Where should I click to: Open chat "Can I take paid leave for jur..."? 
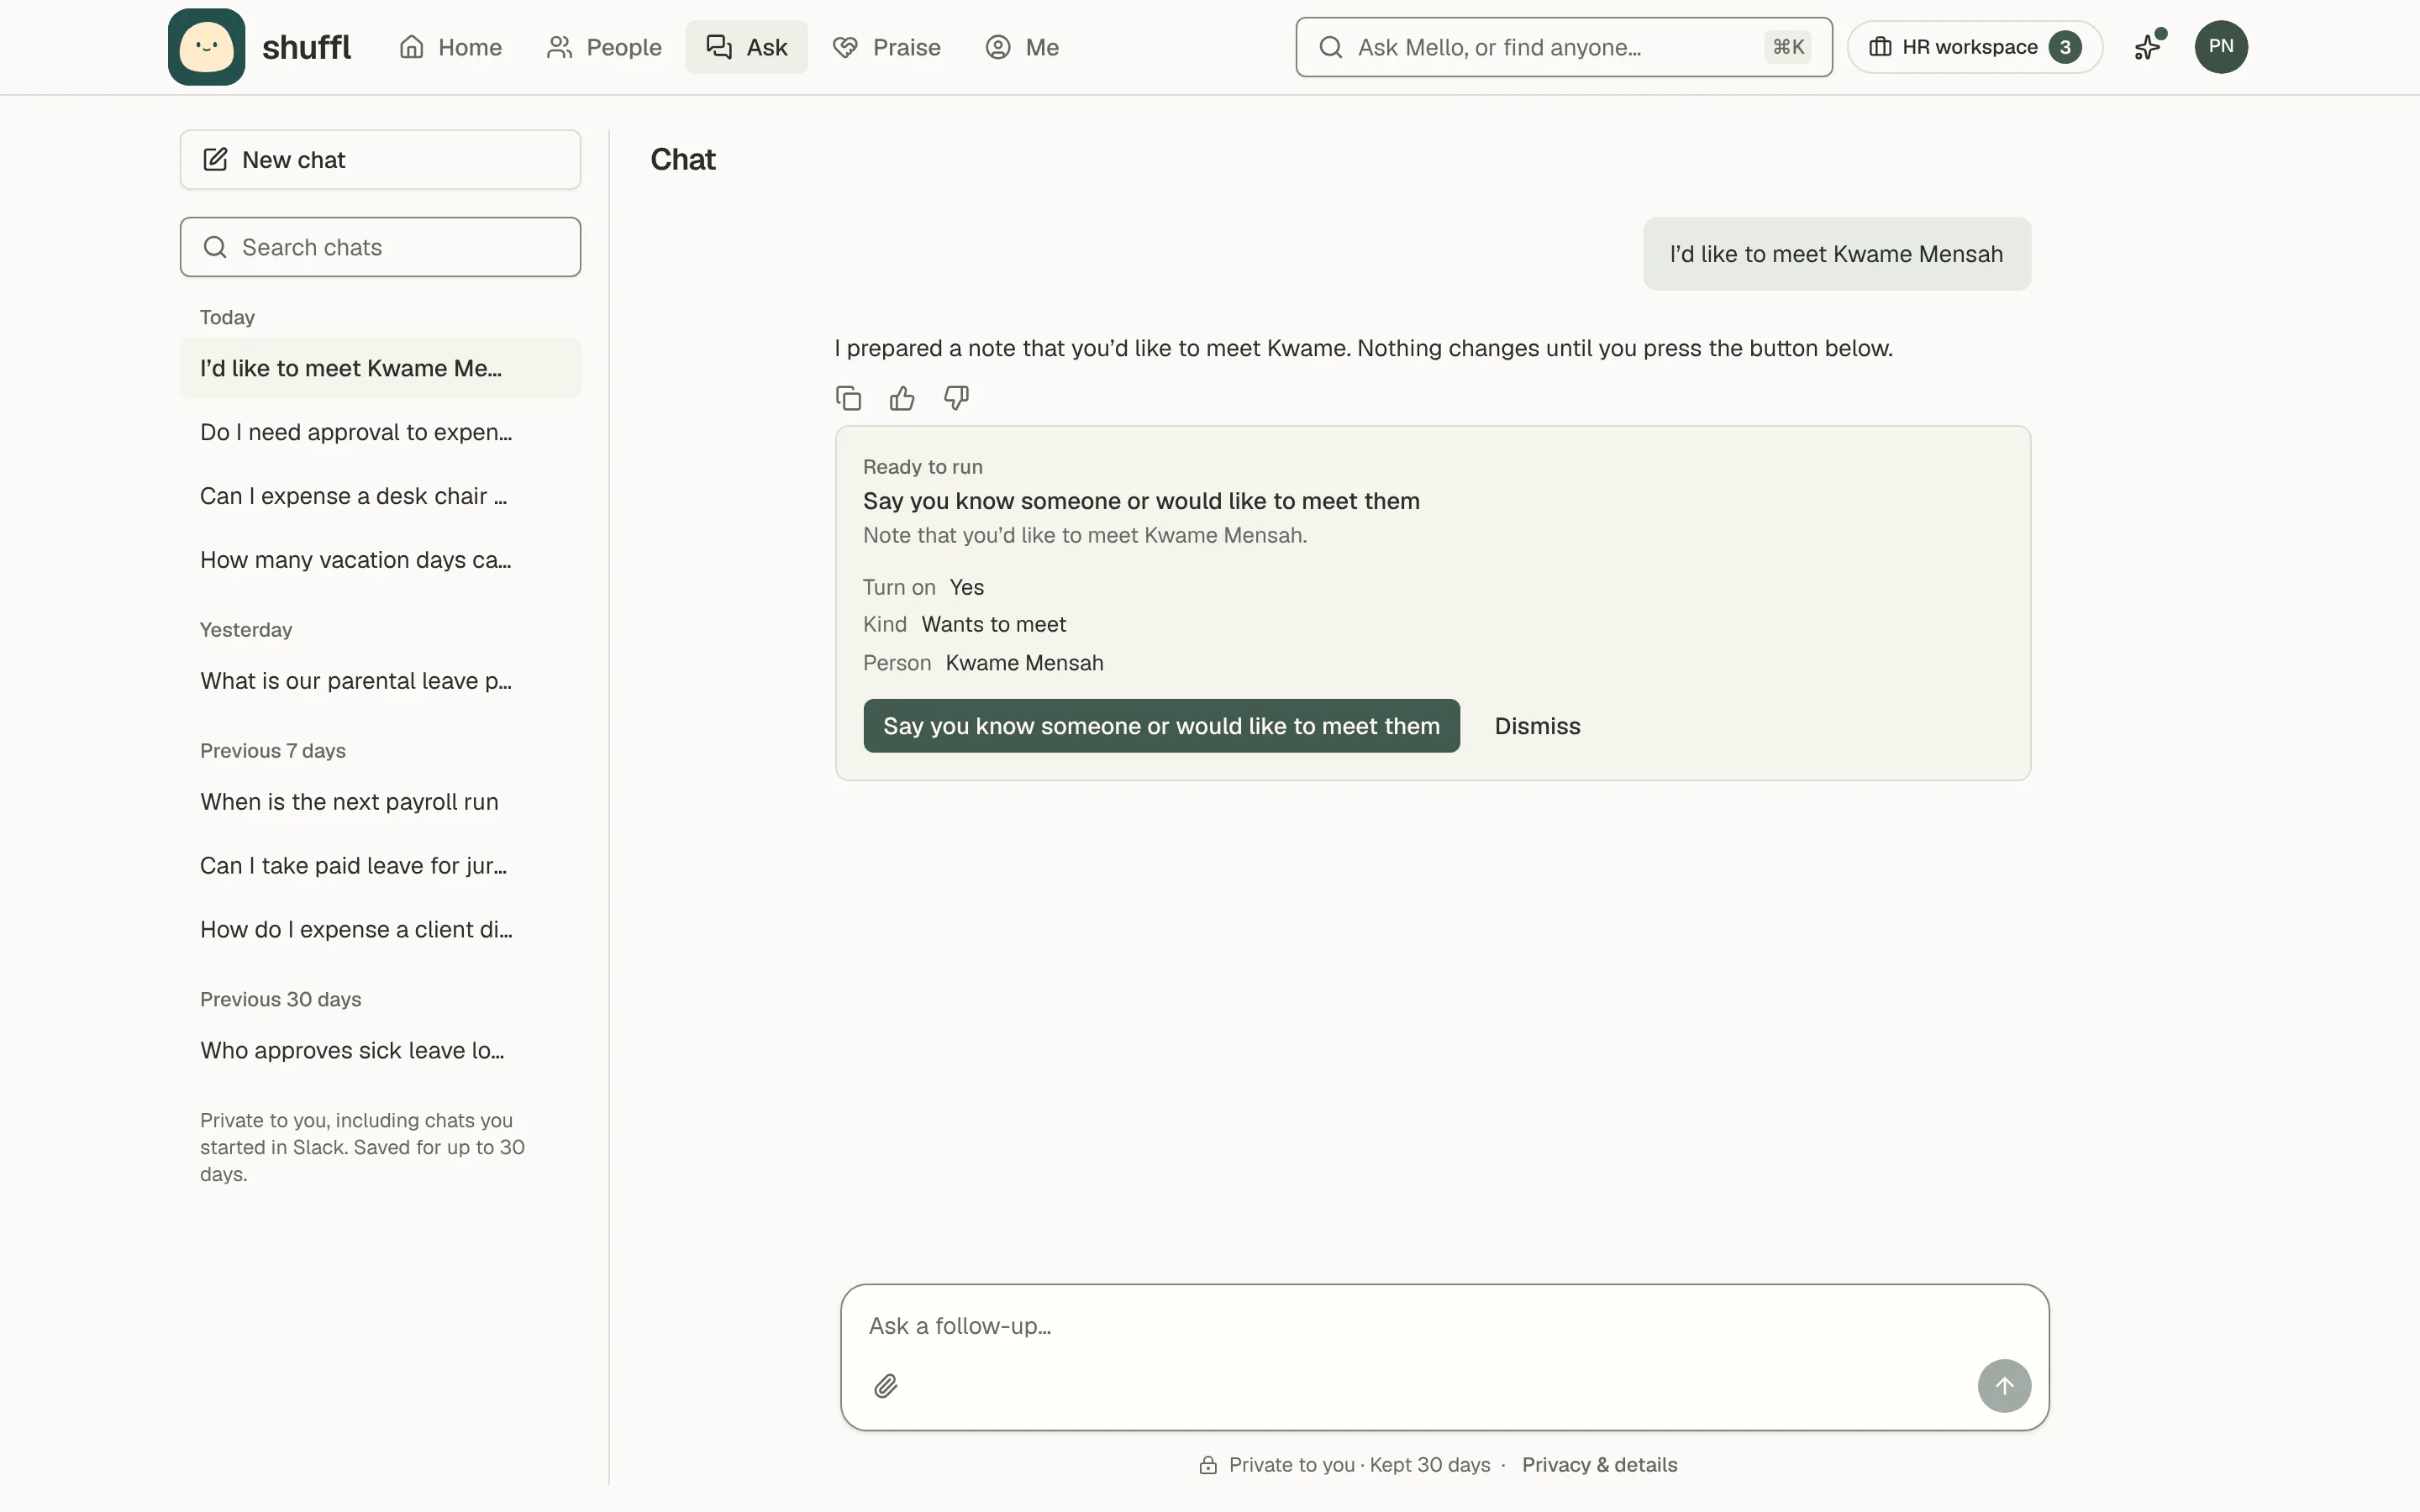(x=380, y=866)
